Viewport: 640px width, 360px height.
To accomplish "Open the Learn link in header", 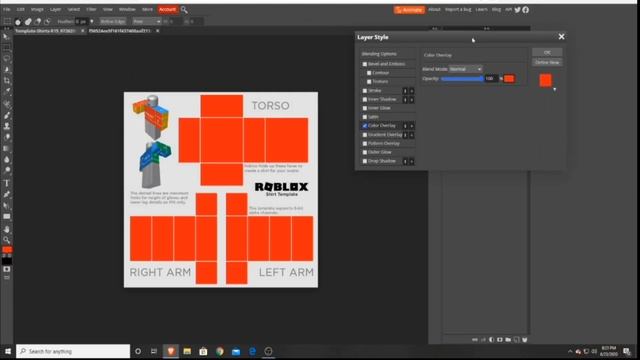I will coord(481,9).
